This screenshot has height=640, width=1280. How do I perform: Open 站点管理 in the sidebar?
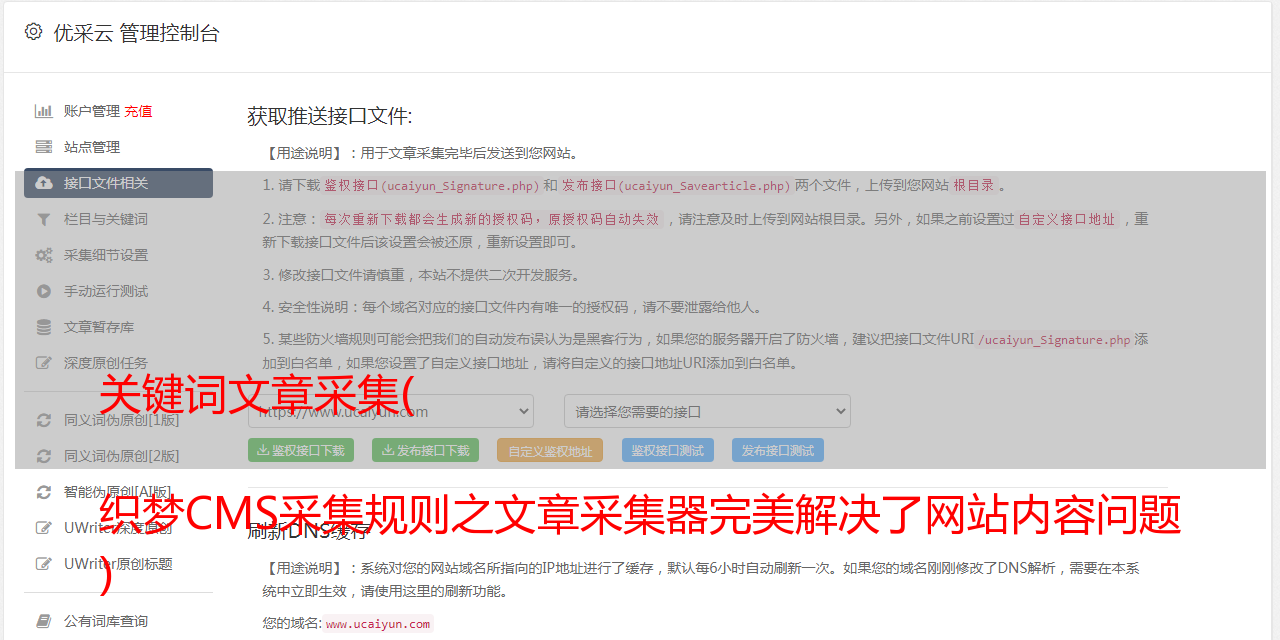[x=92, y=147]
